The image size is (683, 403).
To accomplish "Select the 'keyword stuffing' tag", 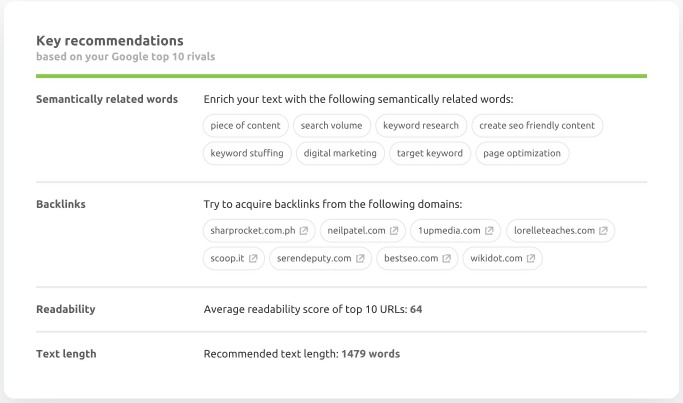I will tap(248, 153).
